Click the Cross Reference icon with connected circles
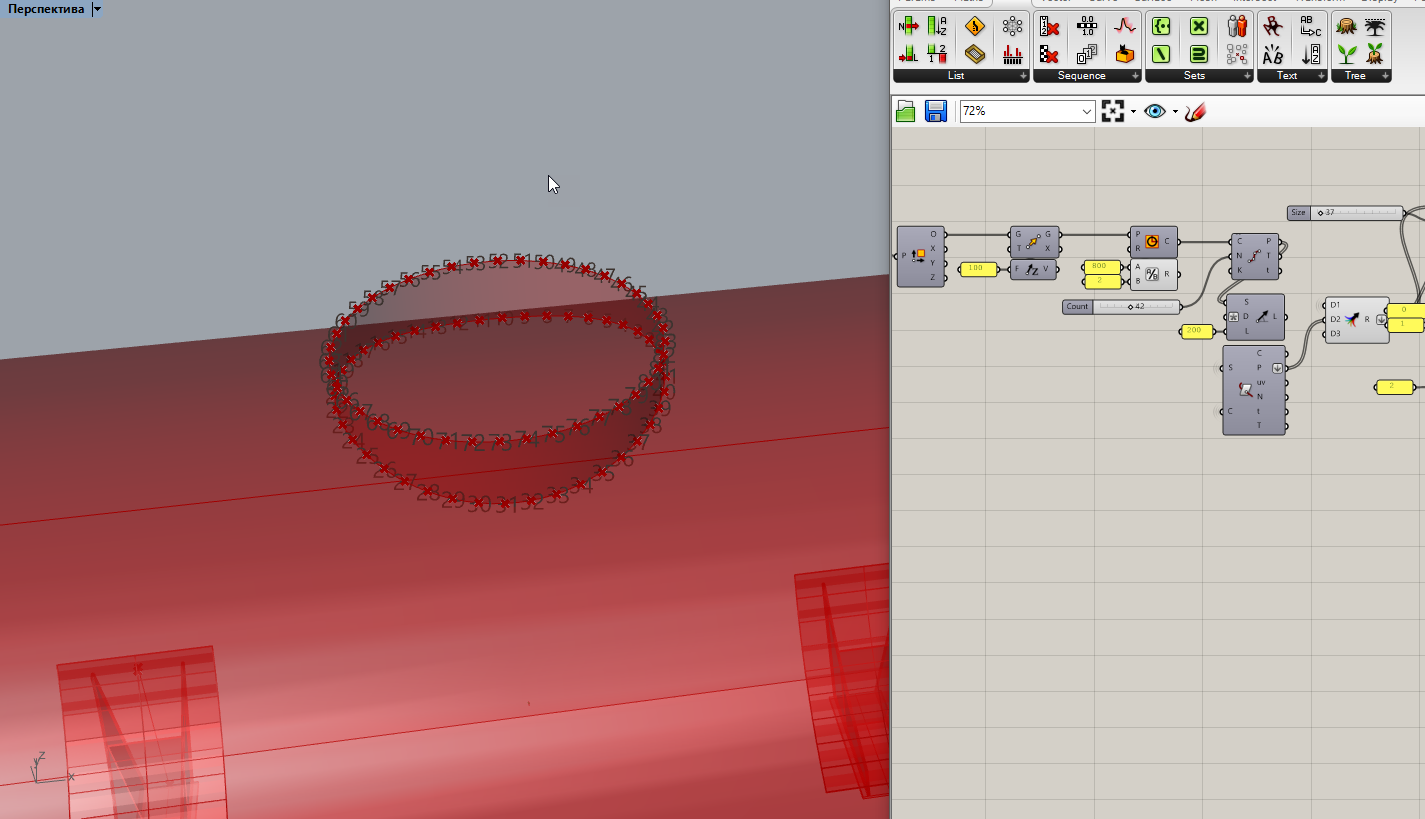1425x819 pixels. [x=1013, y=27]
